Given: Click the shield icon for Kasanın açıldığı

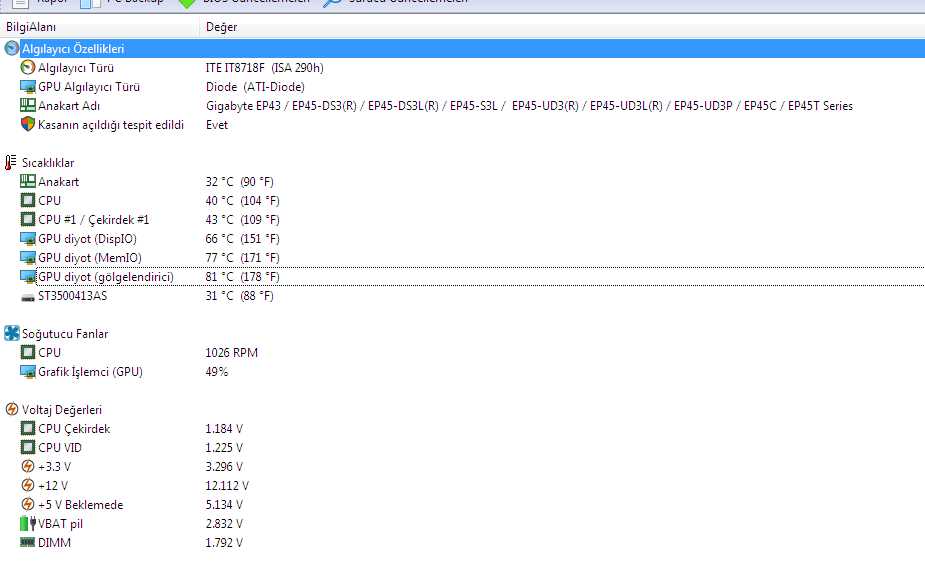Looking at the screenshot, I should (28, 125).
